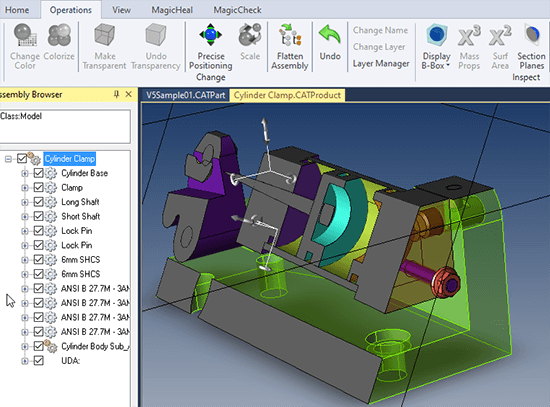Expand the Cylinder Base node

tap(25, 173)
